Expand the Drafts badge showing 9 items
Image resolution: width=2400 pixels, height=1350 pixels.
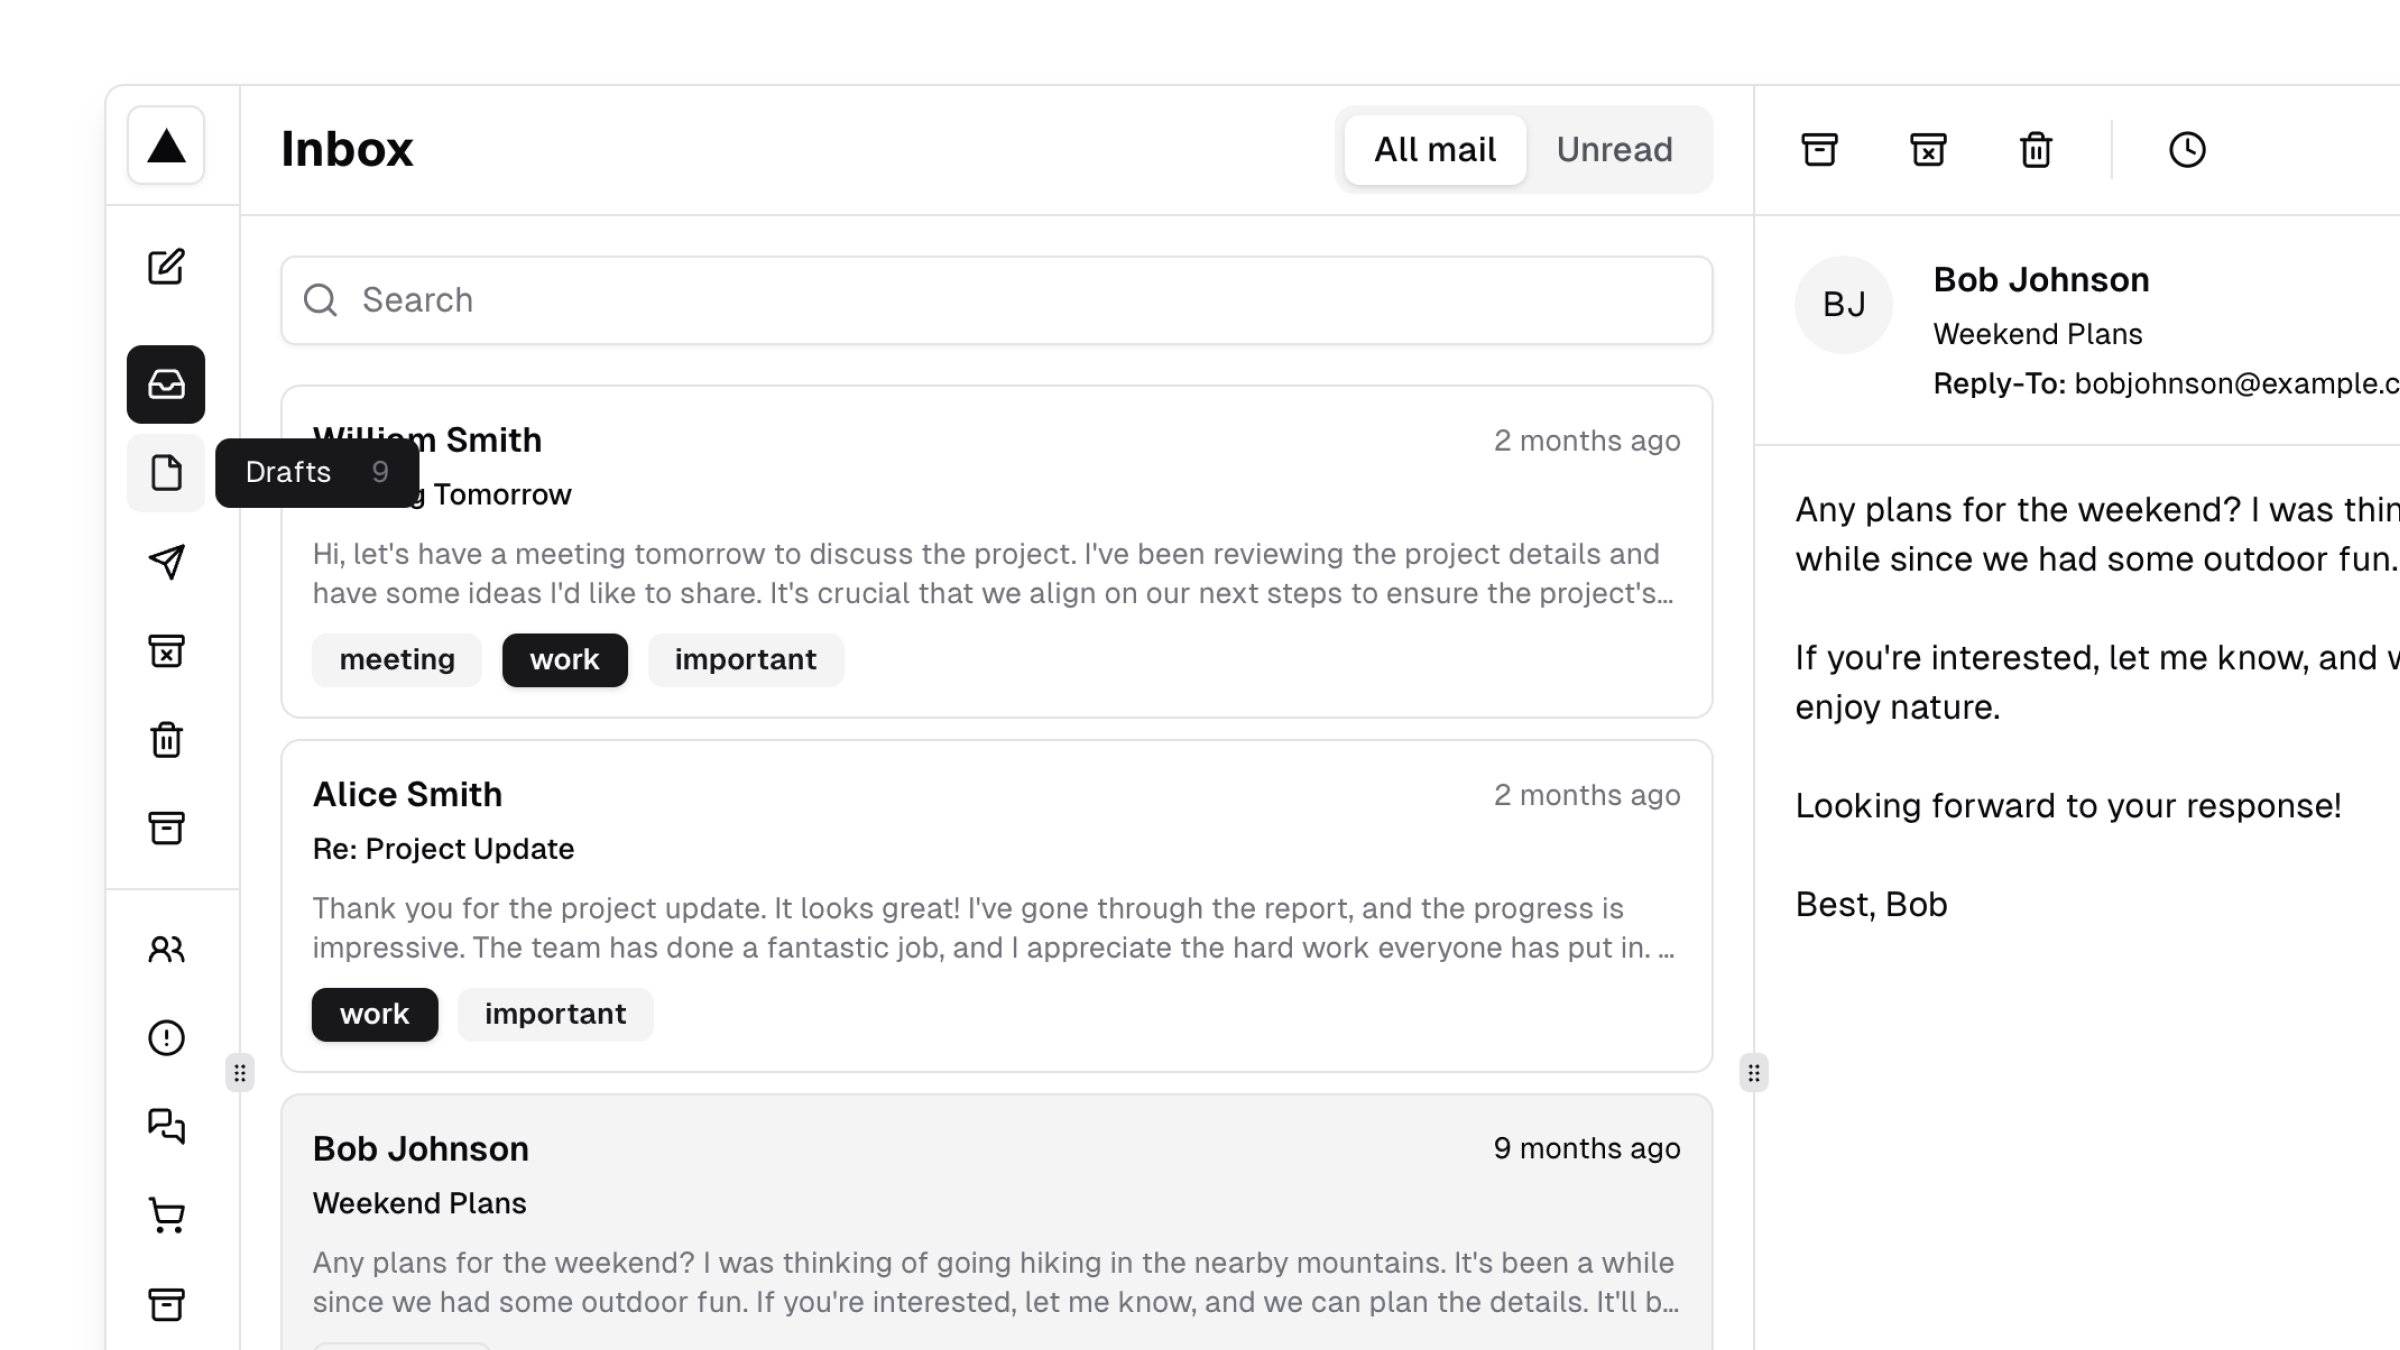click(165, 473)
